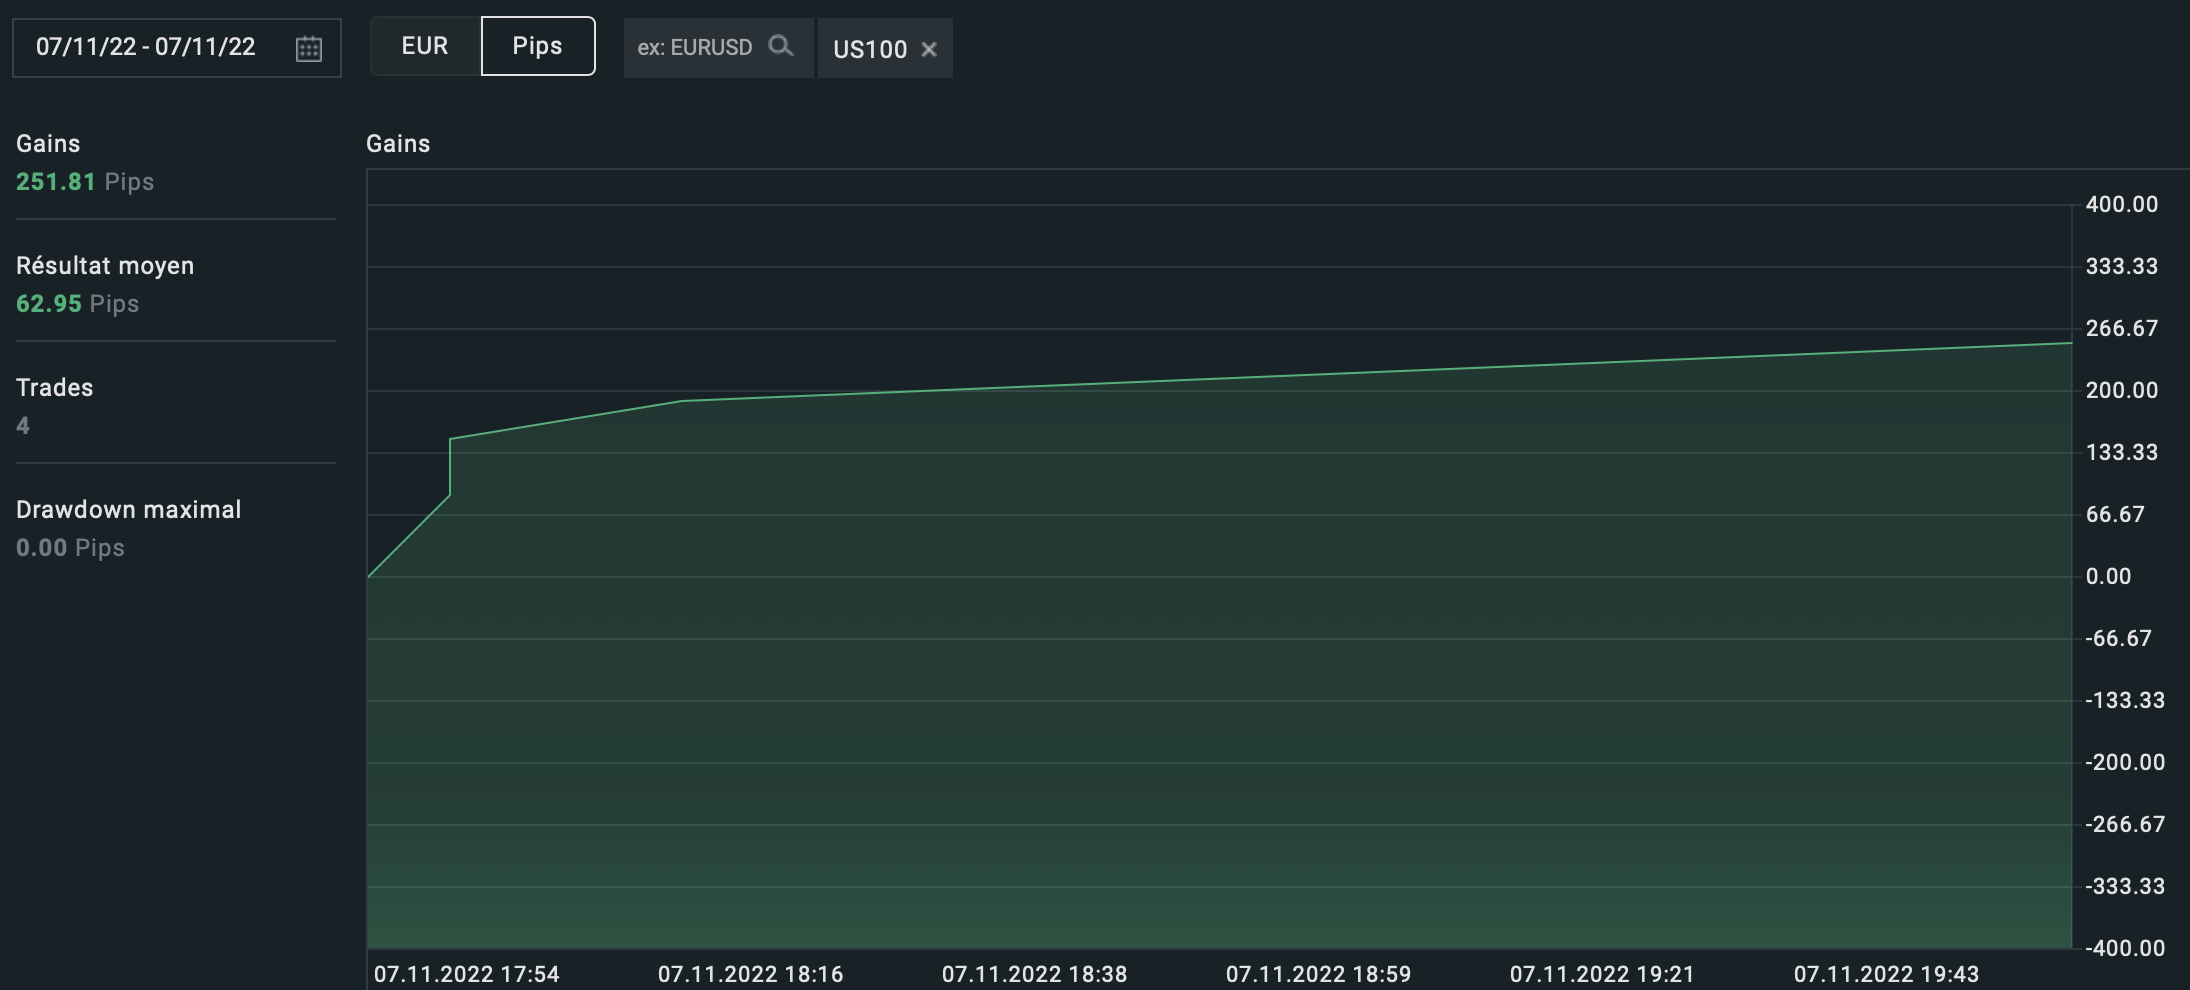Focus the EURUSD symbol search field

pyautogui.click(x=718, y=48)
